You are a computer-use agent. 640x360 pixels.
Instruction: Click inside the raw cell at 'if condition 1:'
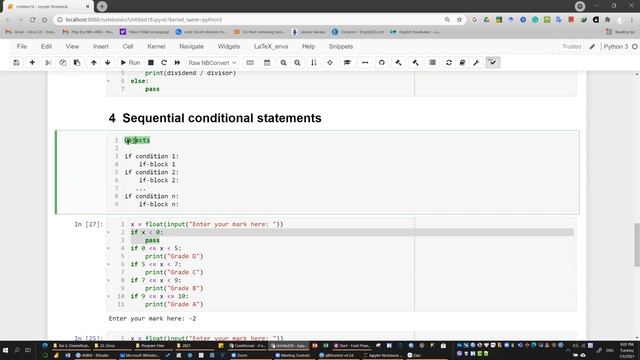(151, 156)
